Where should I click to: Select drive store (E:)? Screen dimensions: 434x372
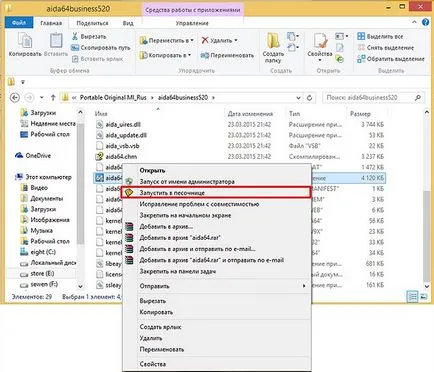[37, 274]
